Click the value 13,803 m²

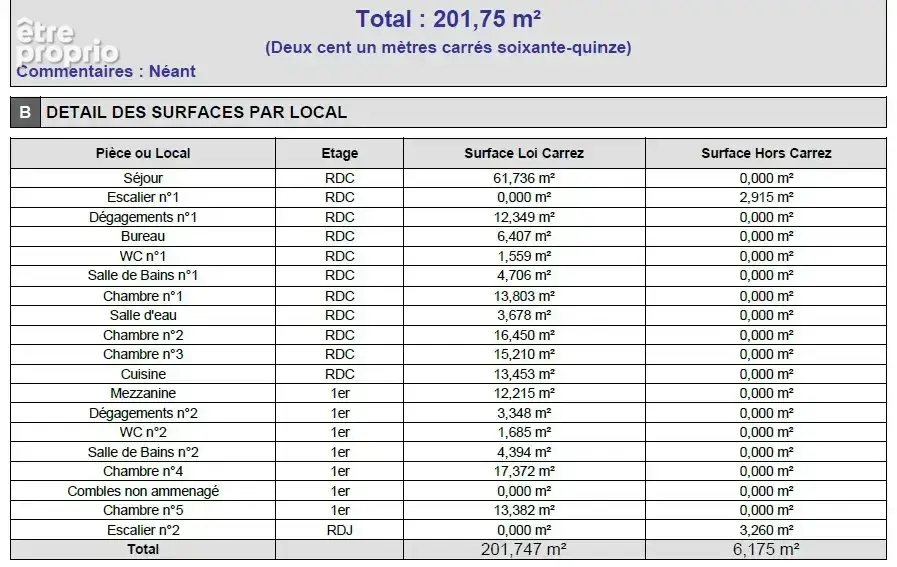[x=524, y=296]
